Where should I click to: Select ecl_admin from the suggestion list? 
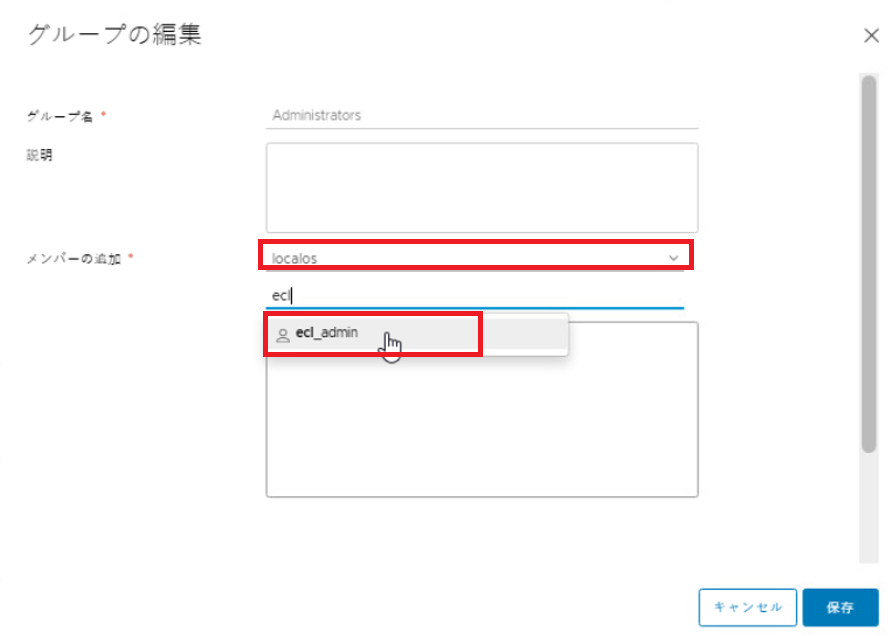(x=327, y=333)
